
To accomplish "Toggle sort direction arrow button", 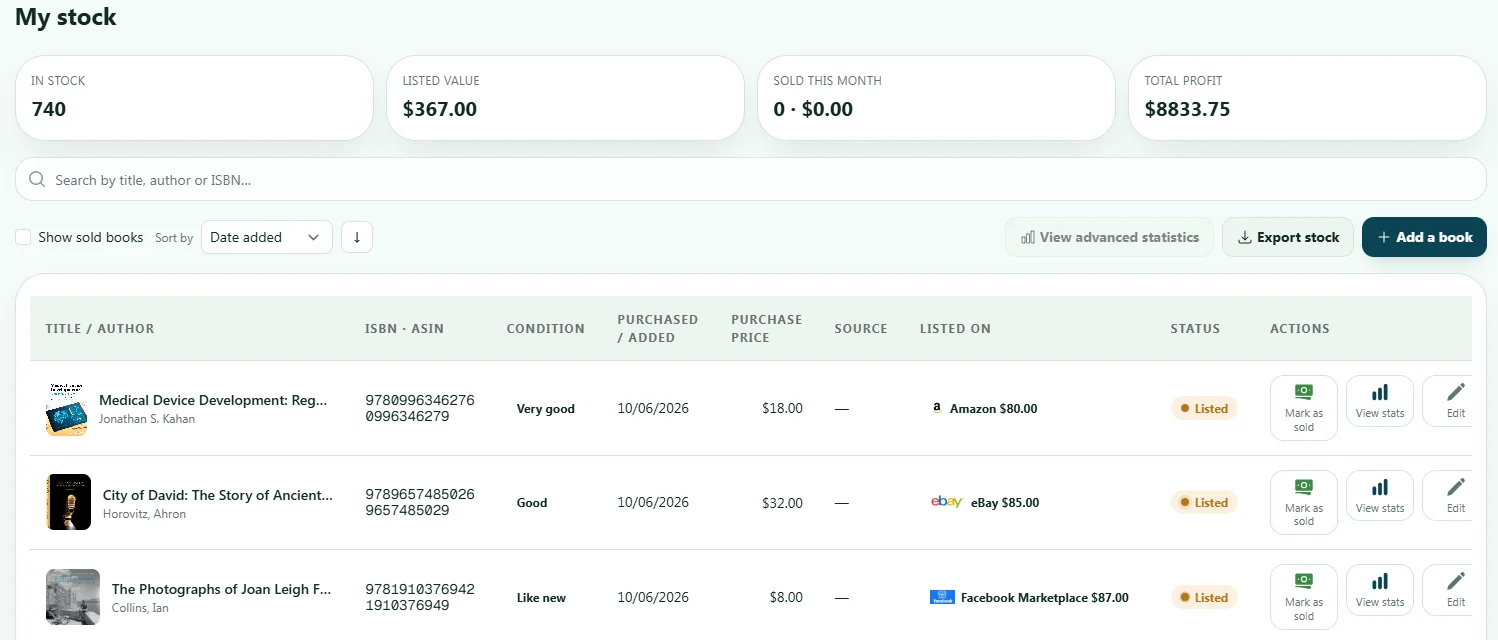I will [x=357, y=237].
